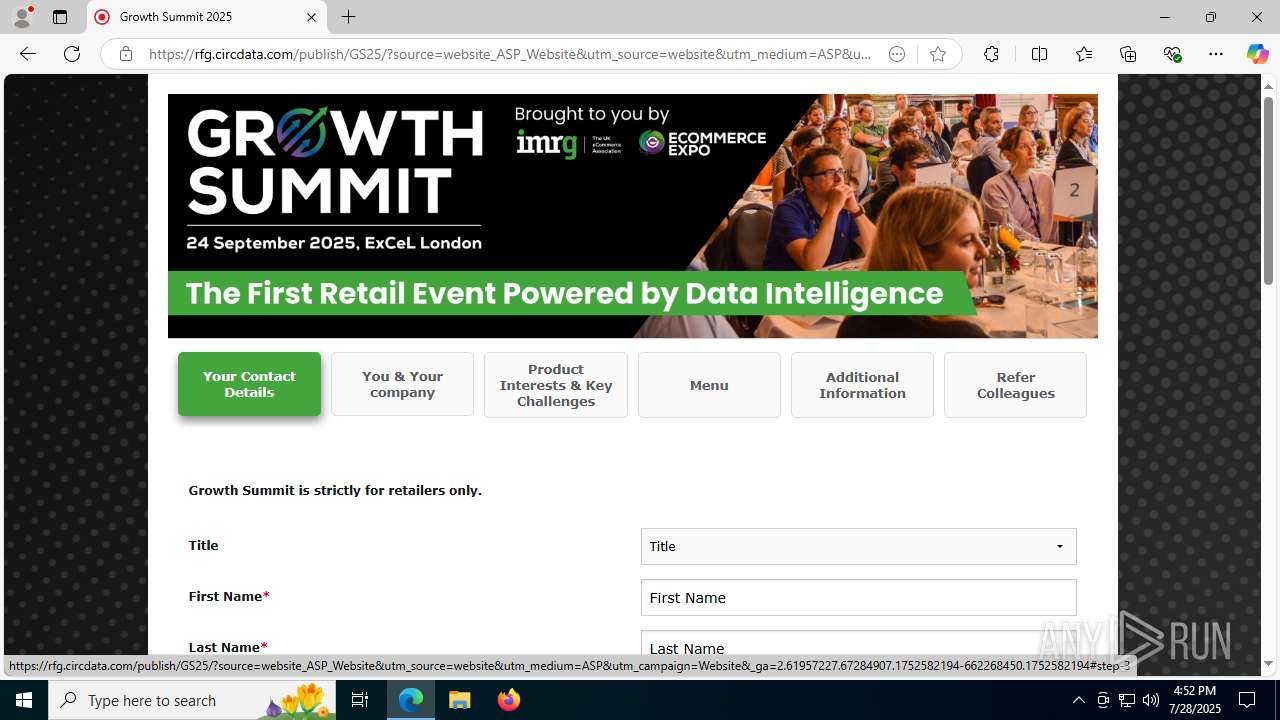View site information lock icon
1280x720 pixels.
coord(126,54)
